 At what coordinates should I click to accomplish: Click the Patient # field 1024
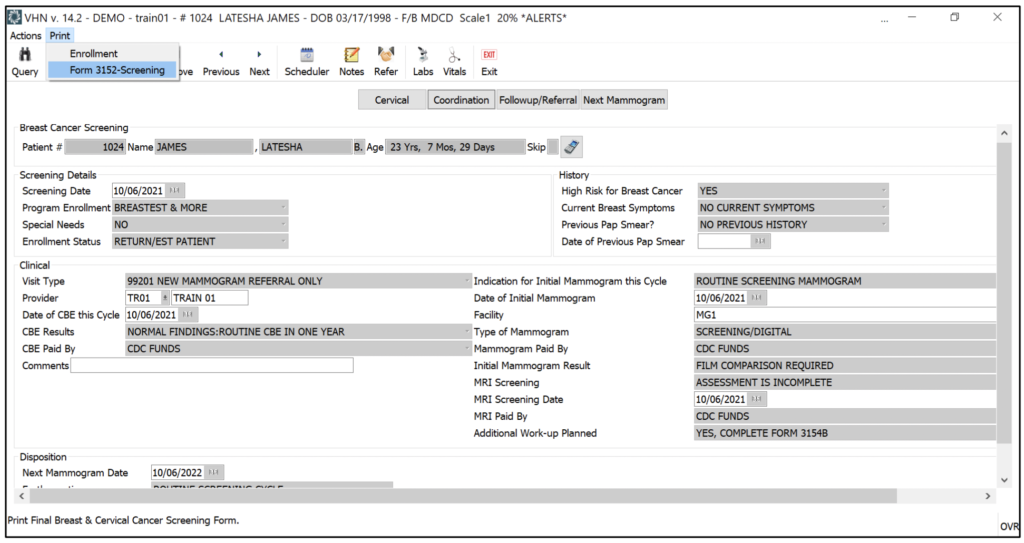pyautogui.click(x=95, y=147)
